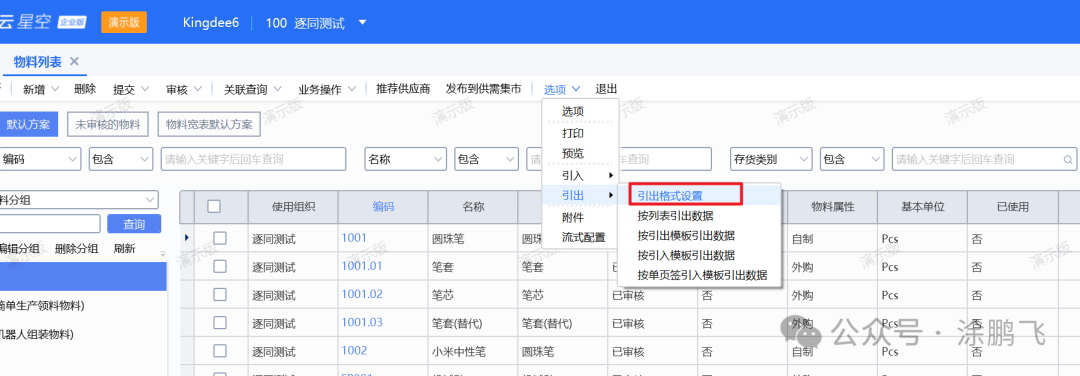Screen dimensions: 1080x376
Task: Select 引出格式设置 menu entry
Action: (x=669, y=196)
